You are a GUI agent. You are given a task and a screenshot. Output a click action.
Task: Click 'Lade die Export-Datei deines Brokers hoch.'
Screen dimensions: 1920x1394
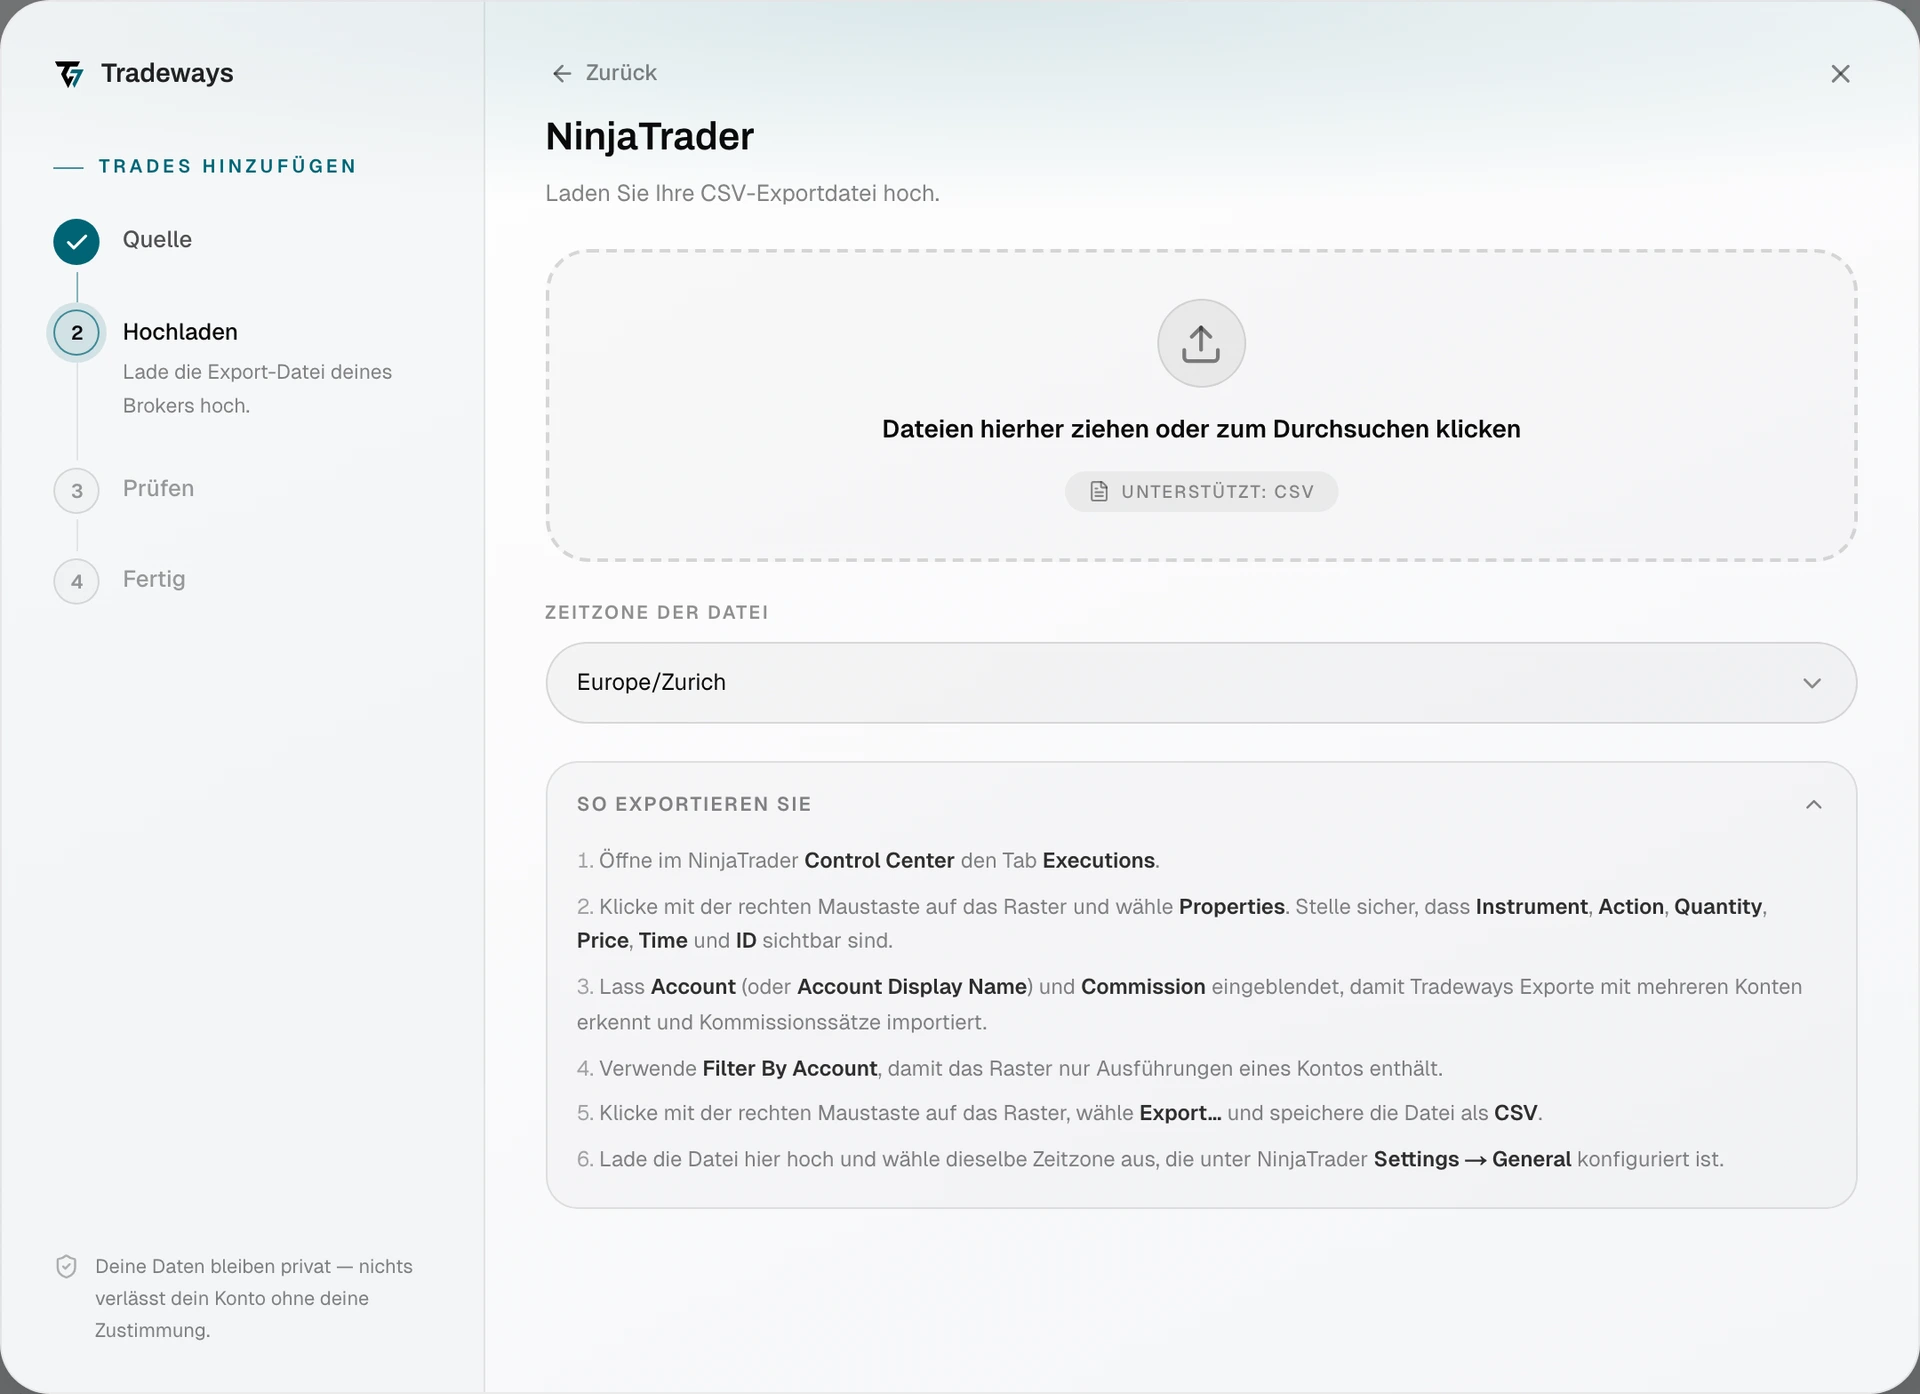(257, 389)
